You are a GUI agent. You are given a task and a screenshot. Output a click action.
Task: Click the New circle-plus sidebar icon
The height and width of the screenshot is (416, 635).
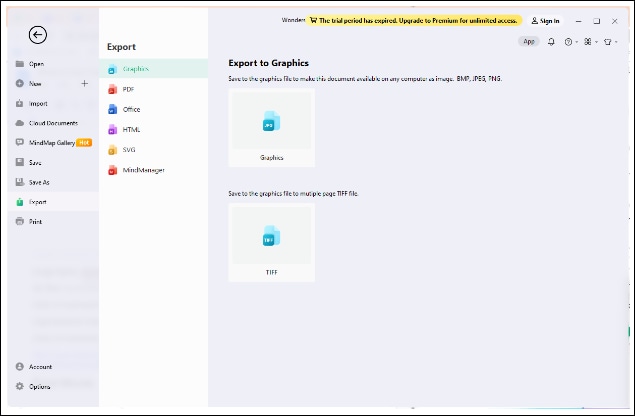click(19, 83)
